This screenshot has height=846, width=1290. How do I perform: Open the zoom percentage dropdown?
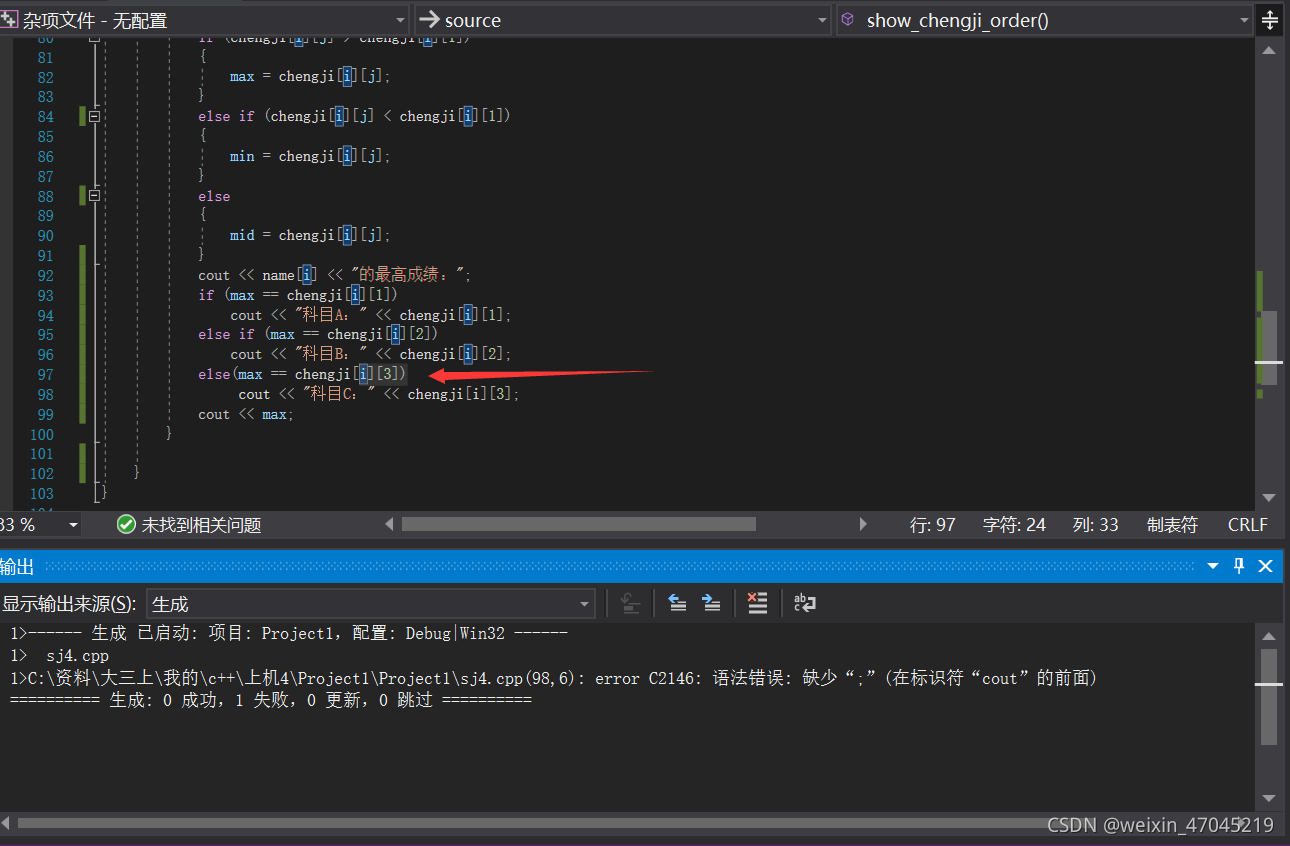73,525
